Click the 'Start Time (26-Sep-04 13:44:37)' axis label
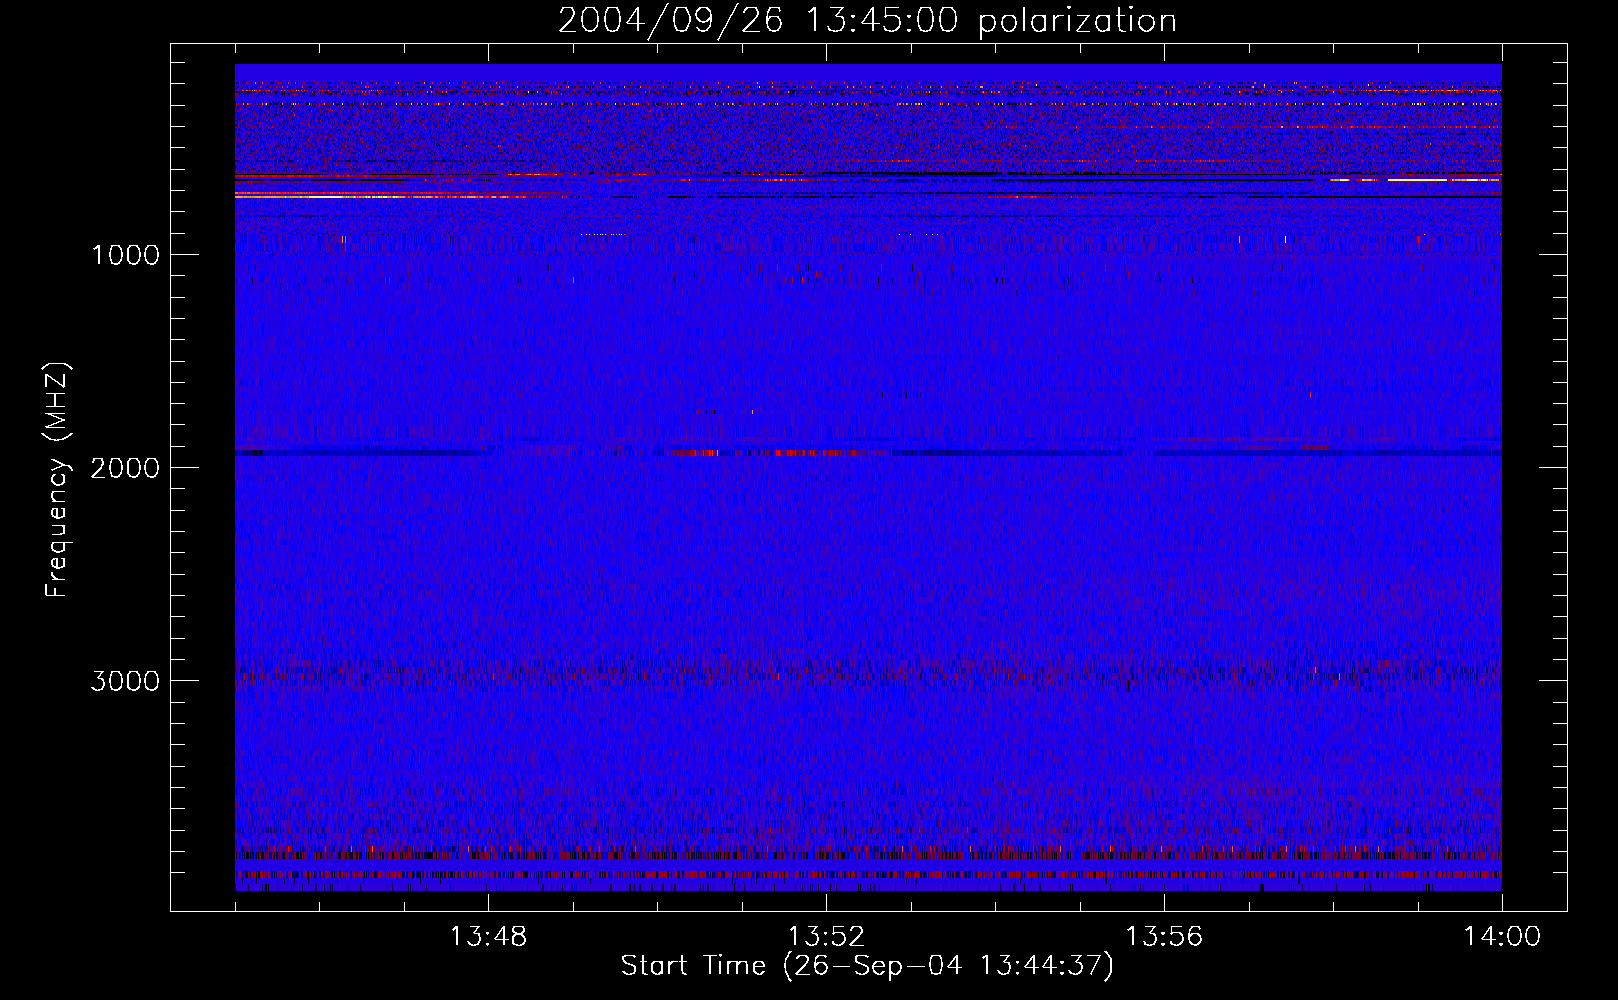 tap(867, 966)
